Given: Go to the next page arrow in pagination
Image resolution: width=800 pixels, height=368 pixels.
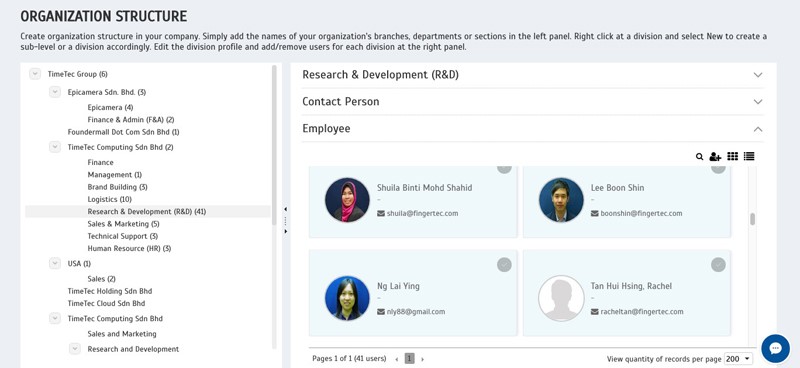Looking at the screenshot, I should point(422,359).
